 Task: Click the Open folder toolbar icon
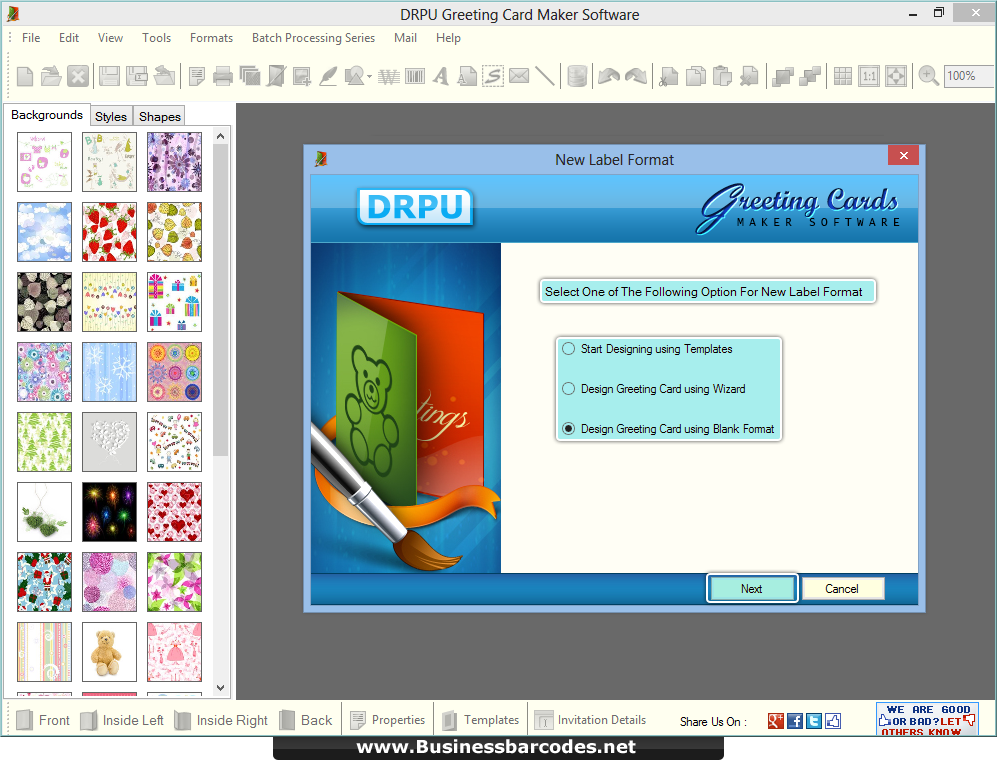click(x=51, y=76)
